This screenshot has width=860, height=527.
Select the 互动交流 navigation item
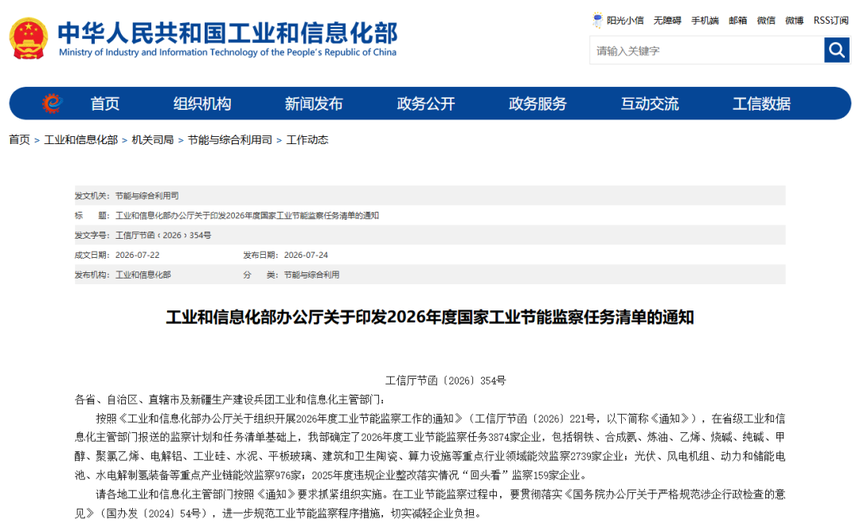(649, 104)
